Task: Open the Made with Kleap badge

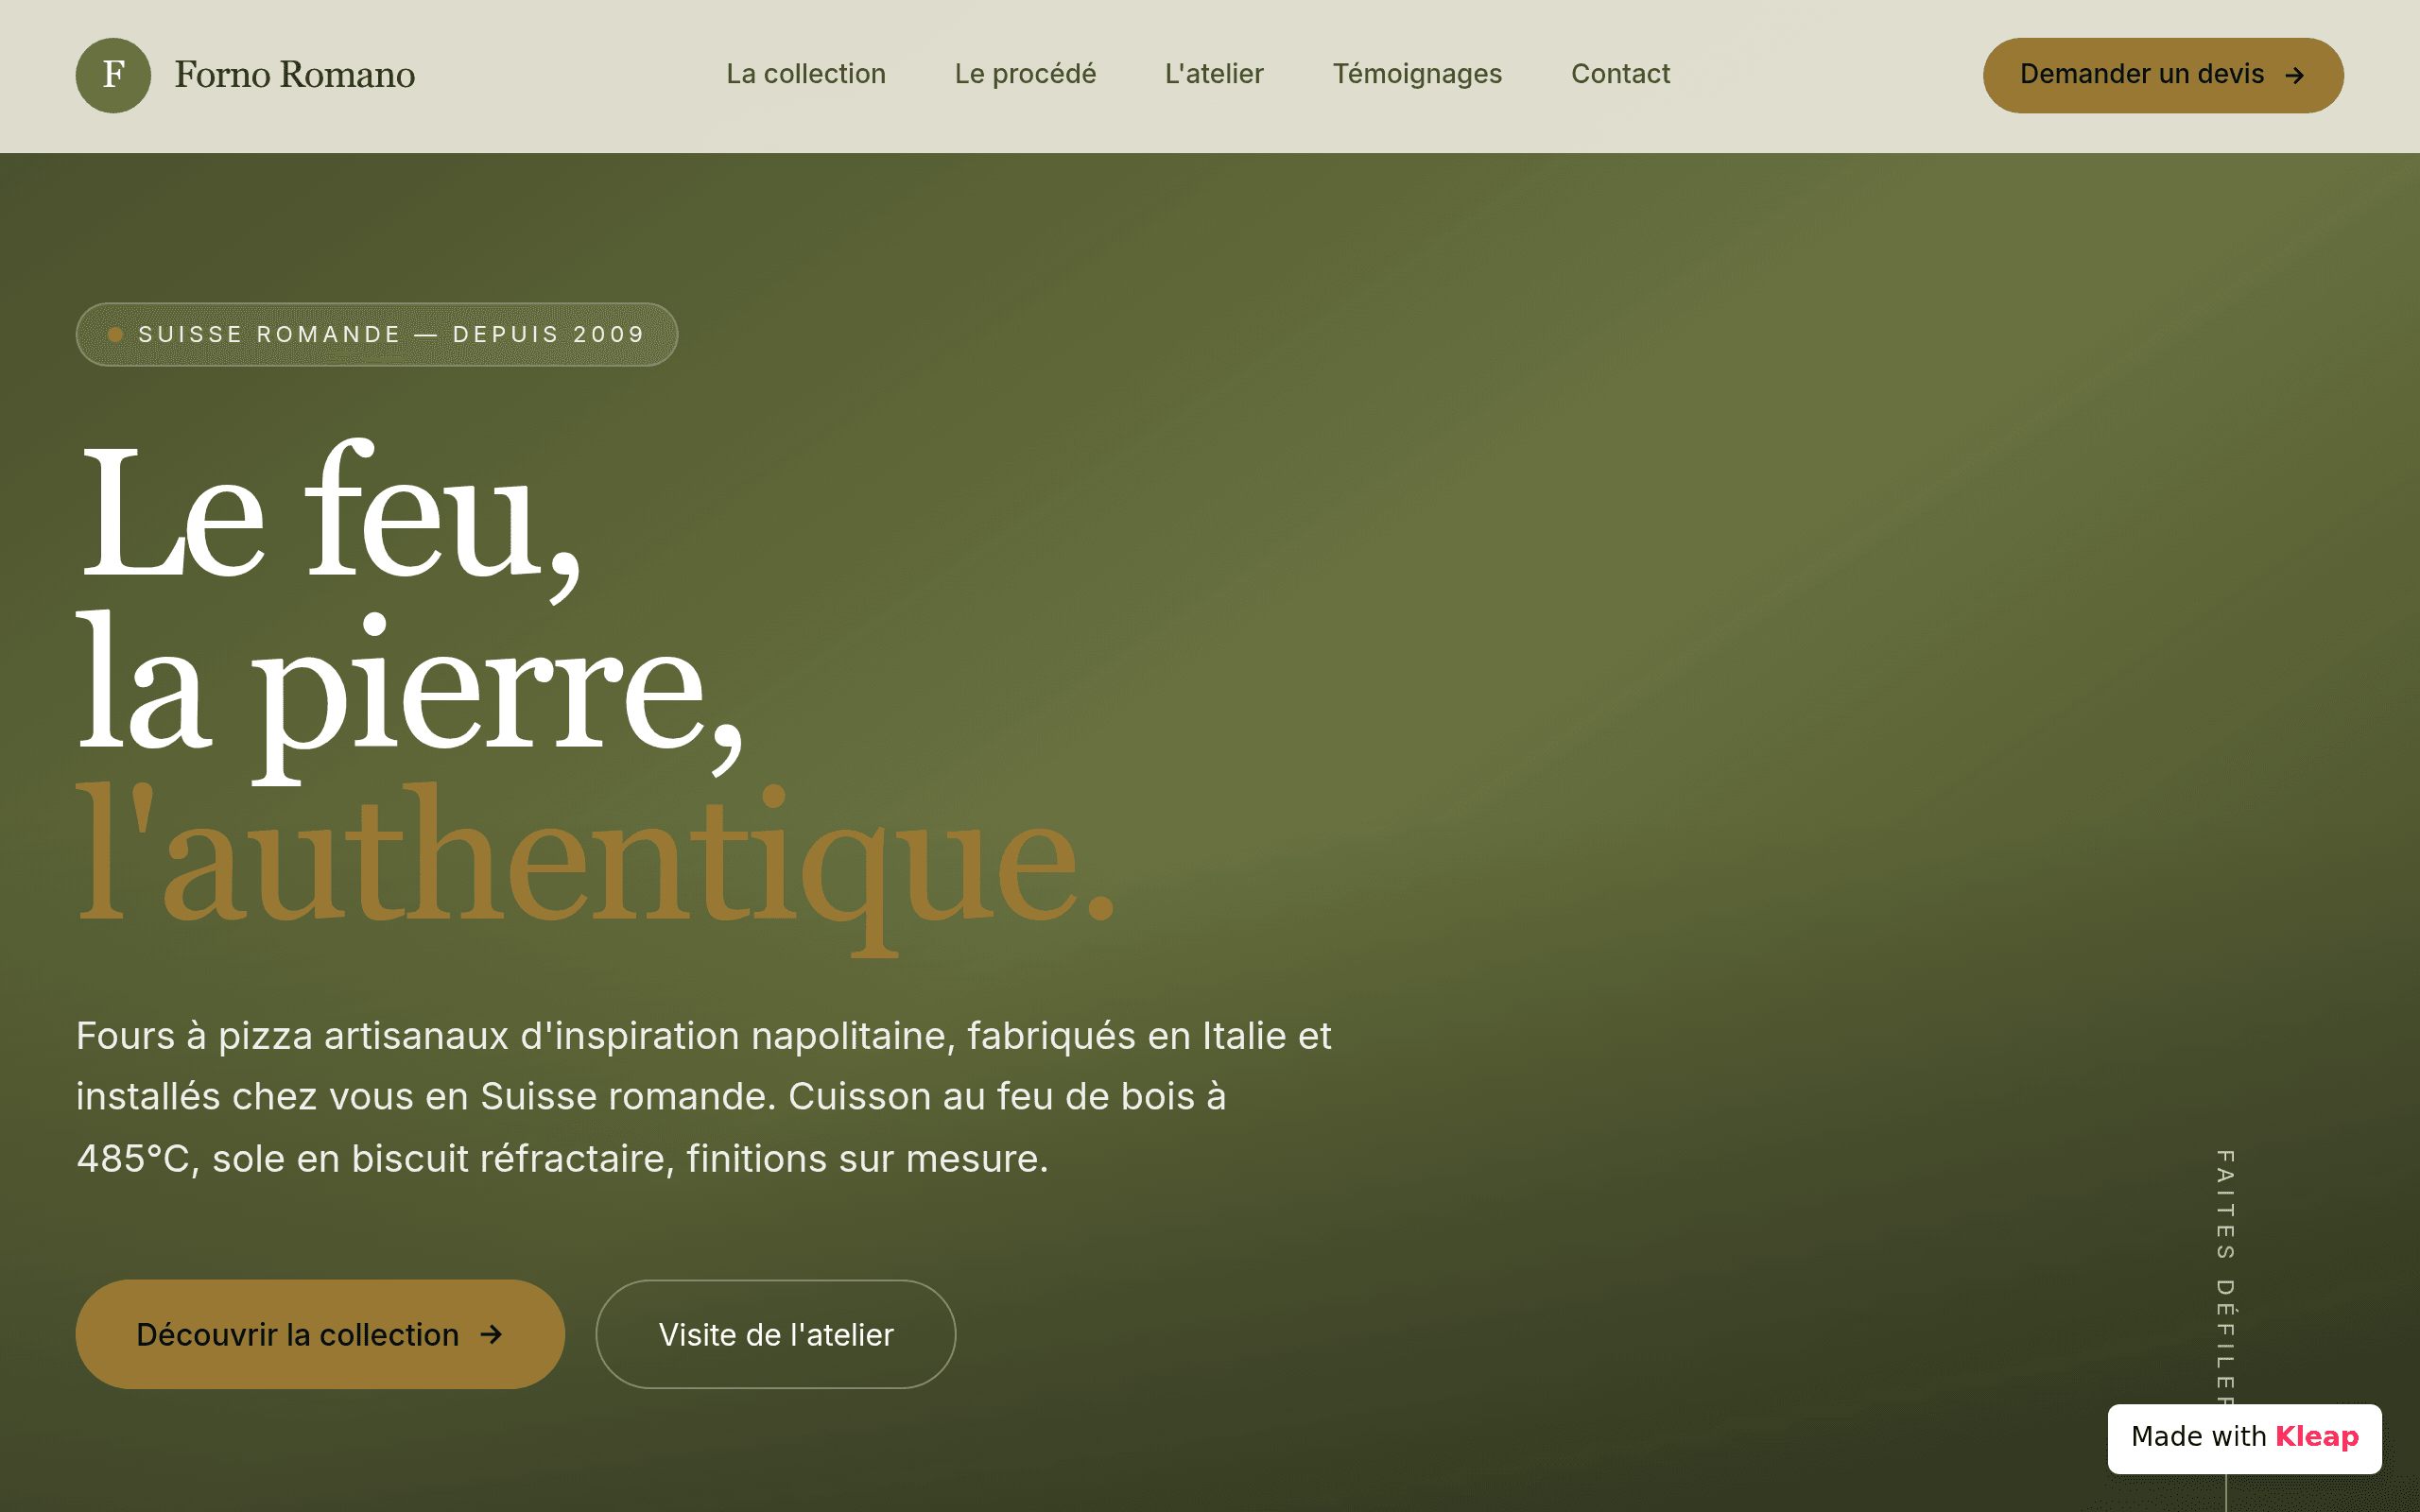Action: pyautogui.click(x=2244, y=1438)
